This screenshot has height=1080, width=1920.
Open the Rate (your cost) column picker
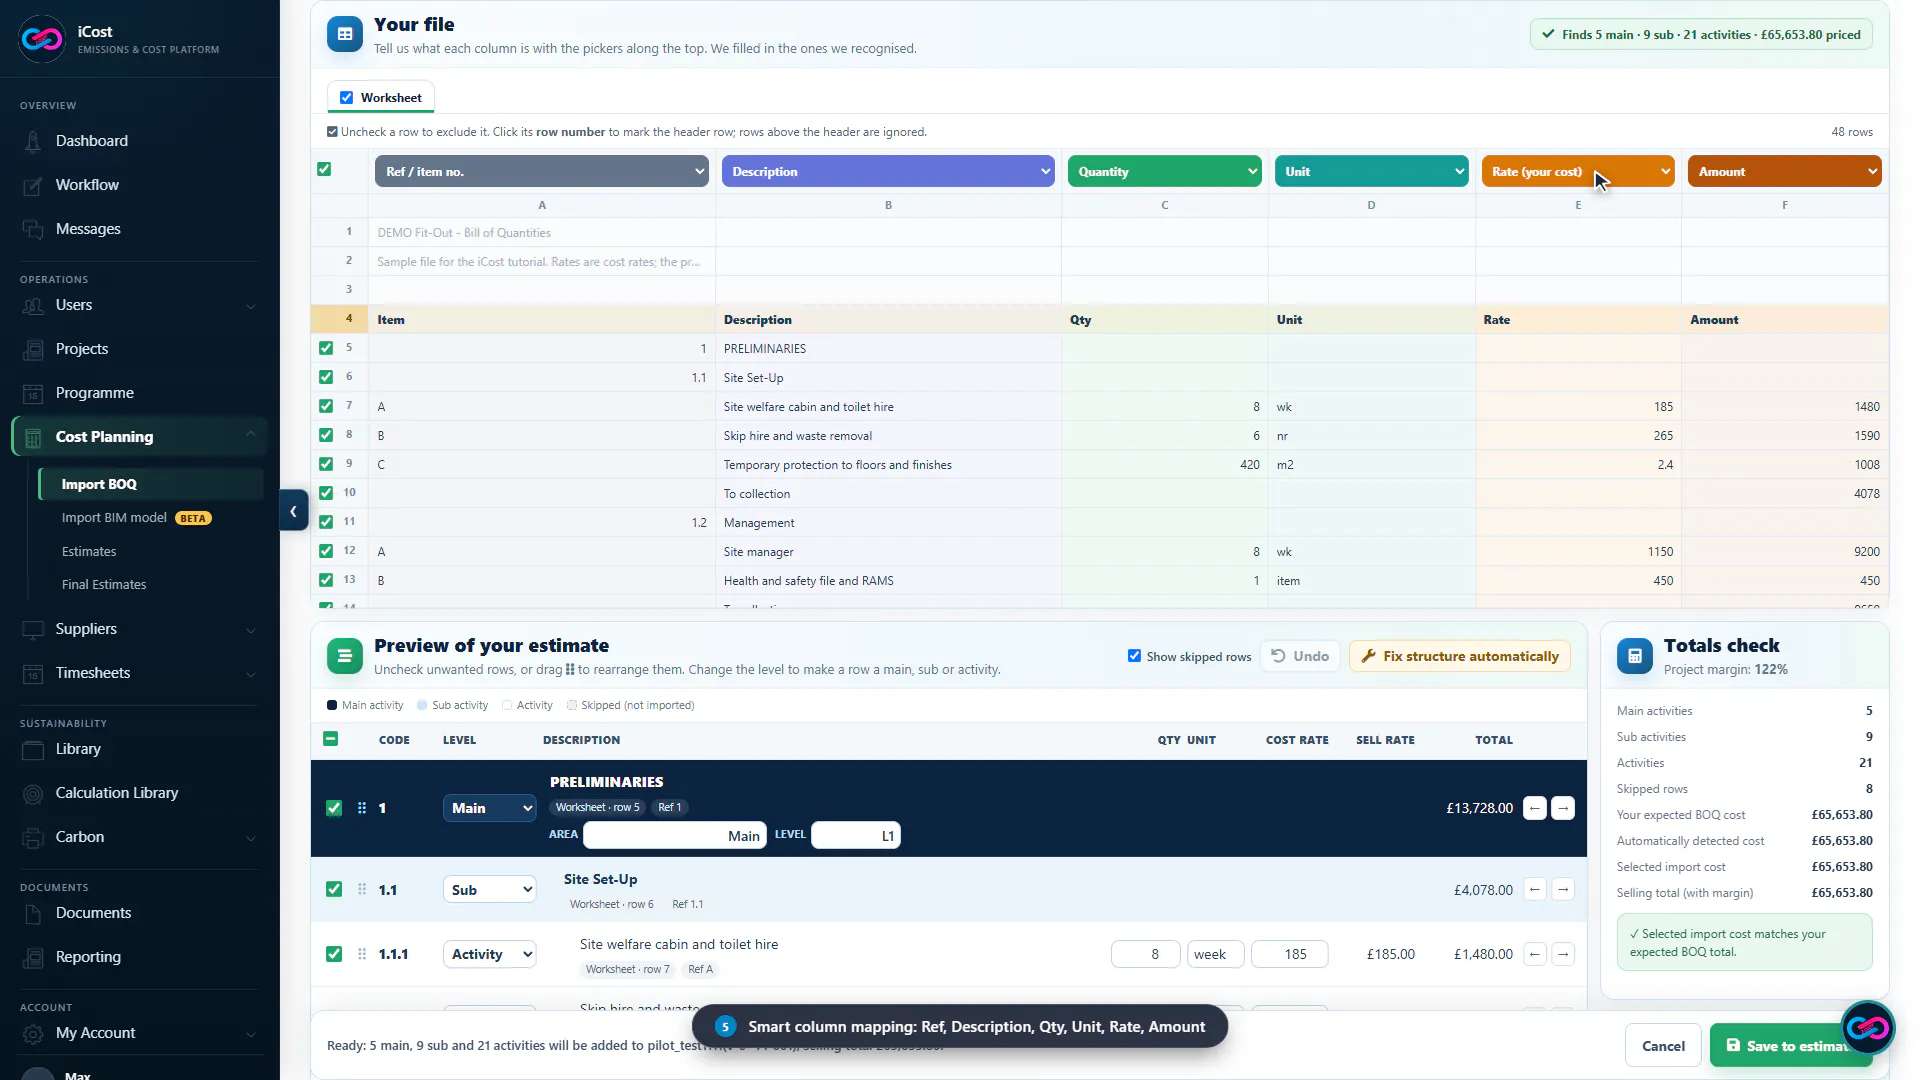point(1578,171)
